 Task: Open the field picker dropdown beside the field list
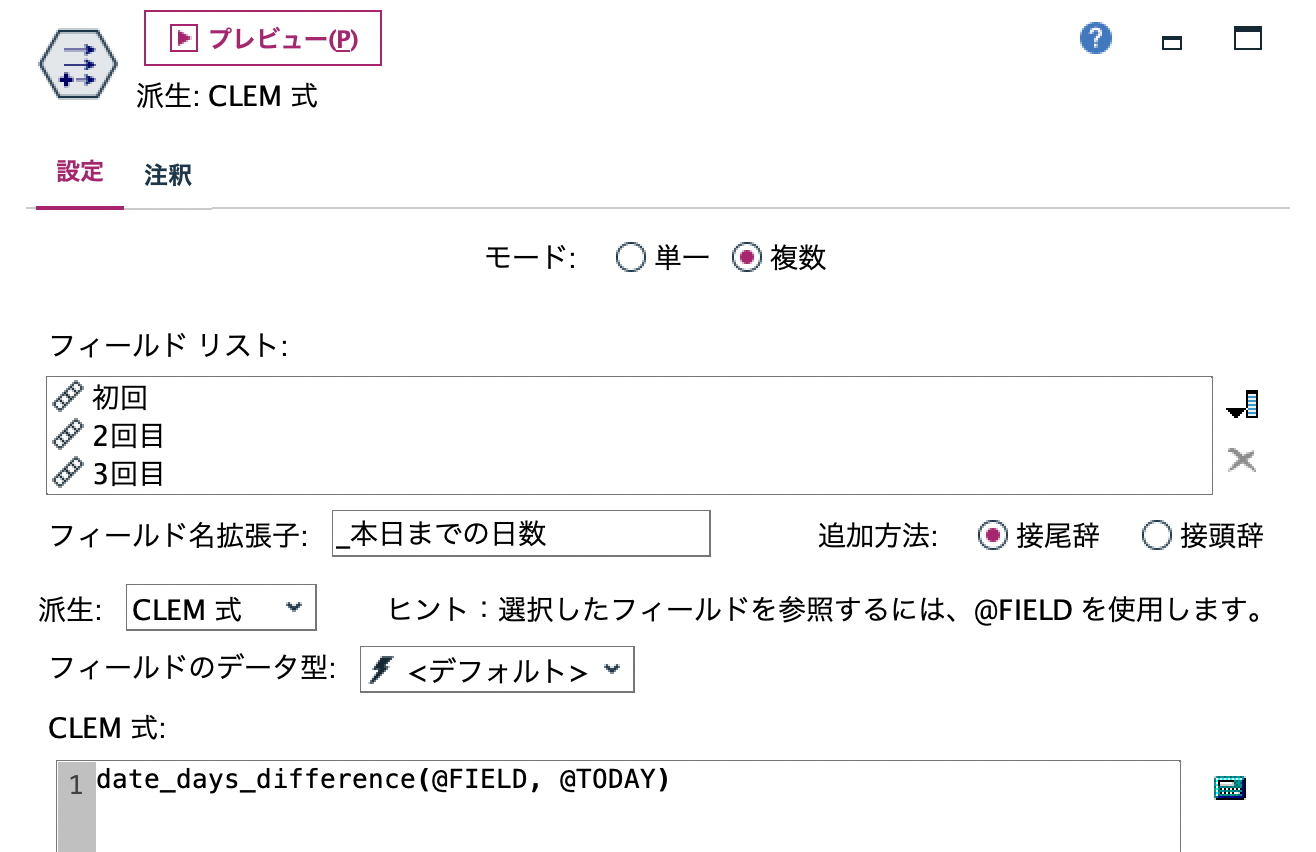(x=1240, y=404)
